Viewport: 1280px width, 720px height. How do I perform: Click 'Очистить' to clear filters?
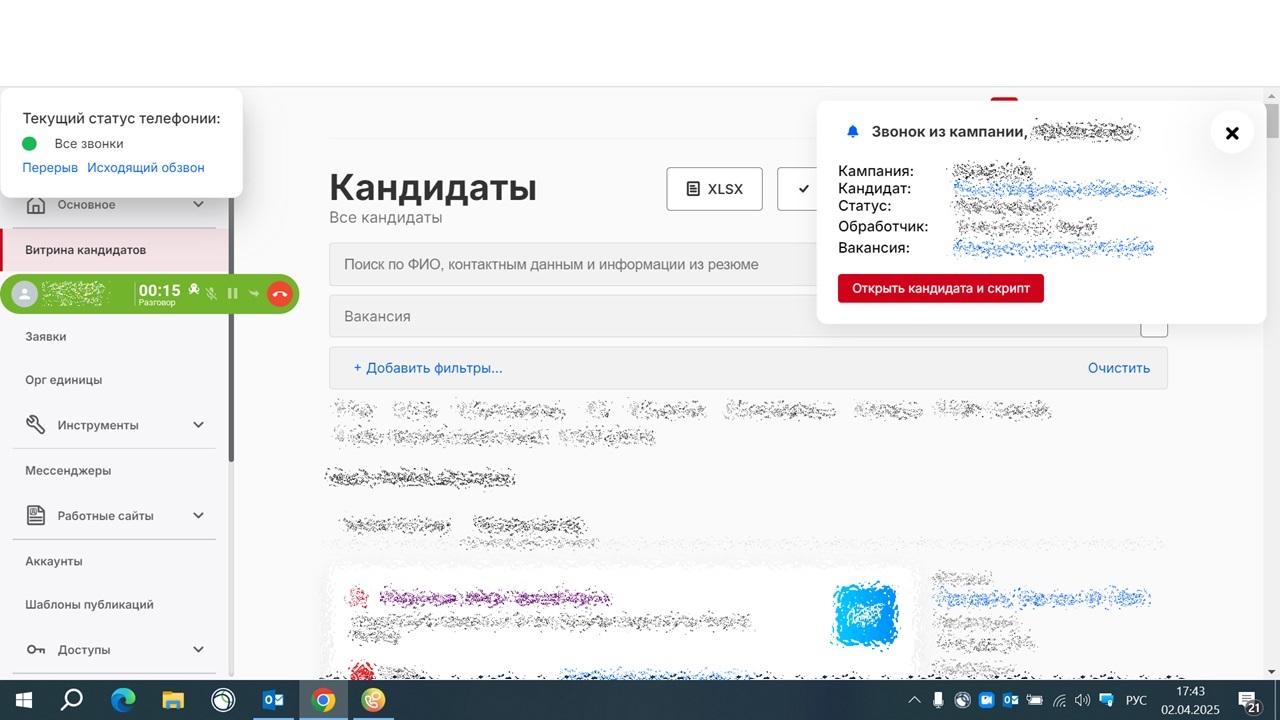coord(1118,368)
